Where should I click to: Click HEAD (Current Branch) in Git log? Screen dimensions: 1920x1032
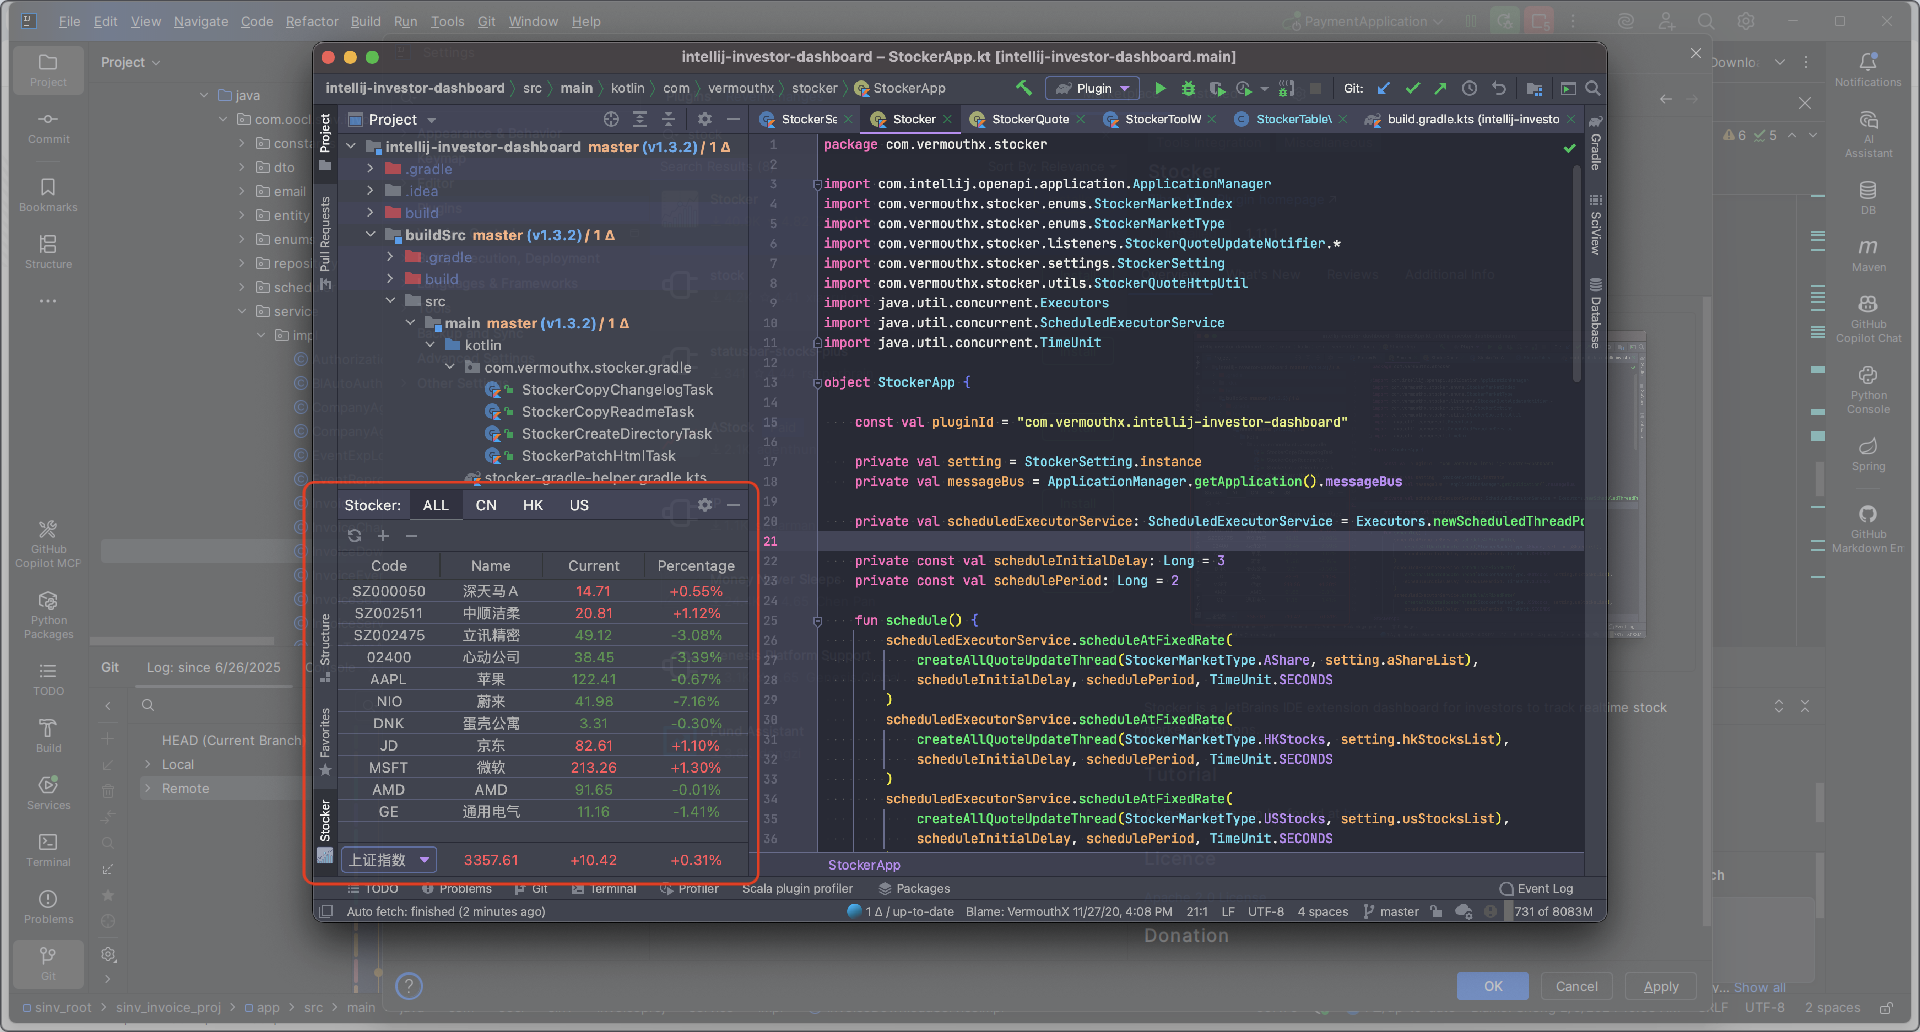click(x=231, y=740)
